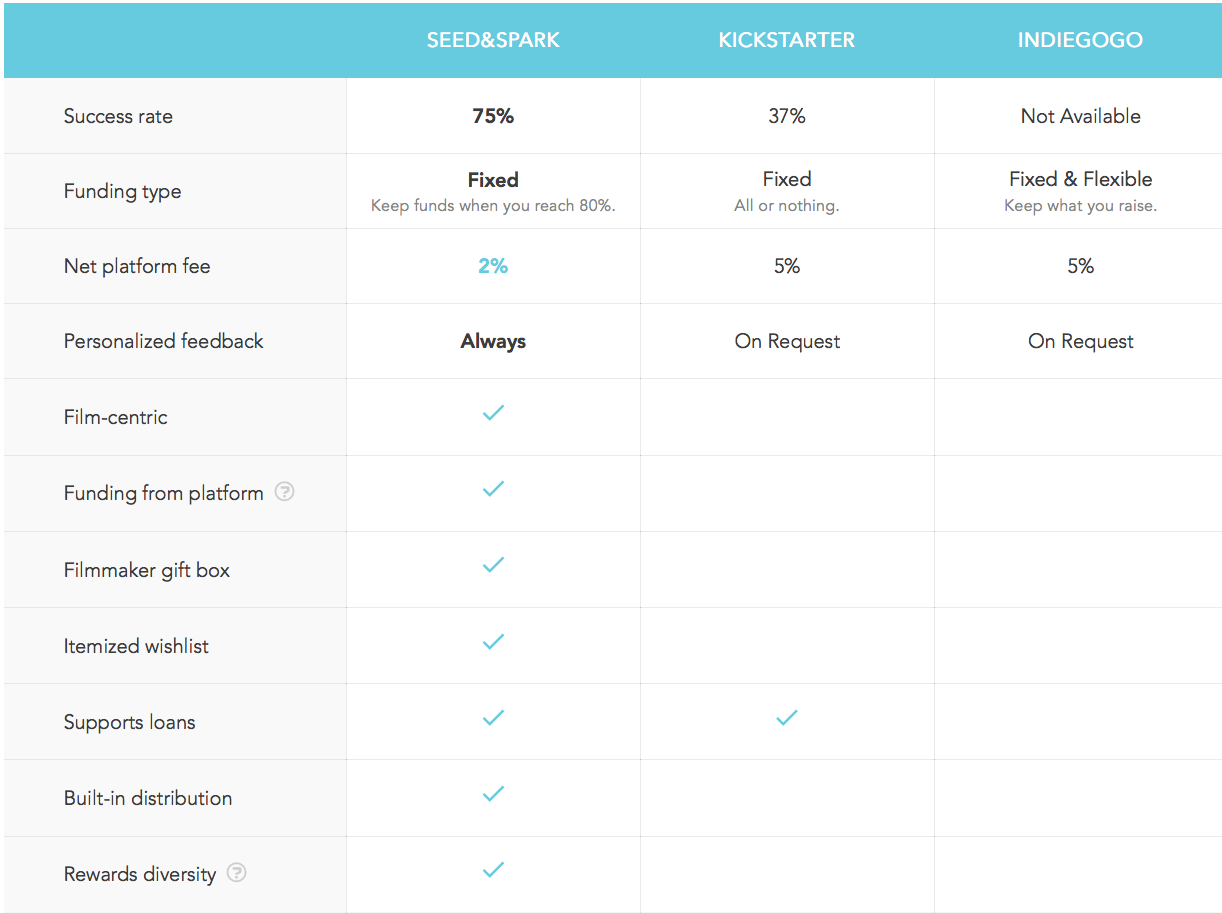The width and height of the screenshot is (1222, 913).
Task: Click the Net platform fee row label
Action: pos(137,266)
